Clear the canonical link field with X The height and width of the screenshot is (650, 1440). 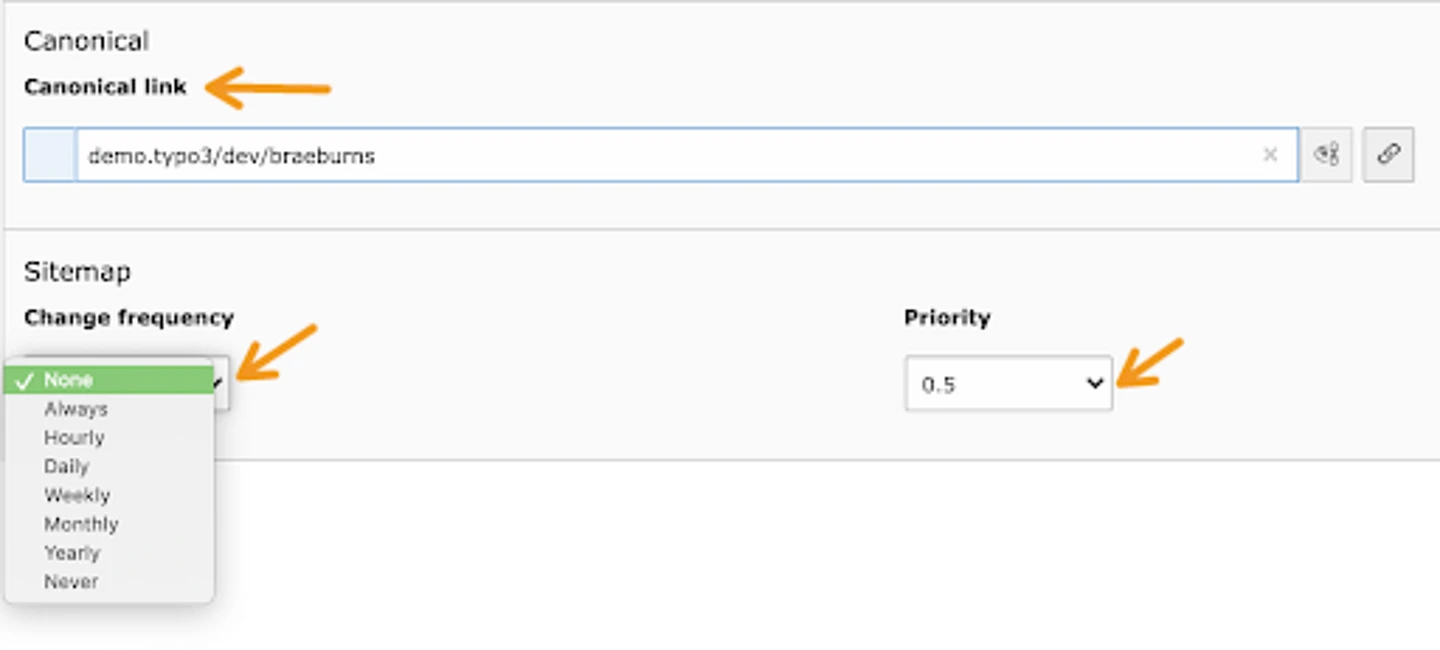pos(1270,155)
